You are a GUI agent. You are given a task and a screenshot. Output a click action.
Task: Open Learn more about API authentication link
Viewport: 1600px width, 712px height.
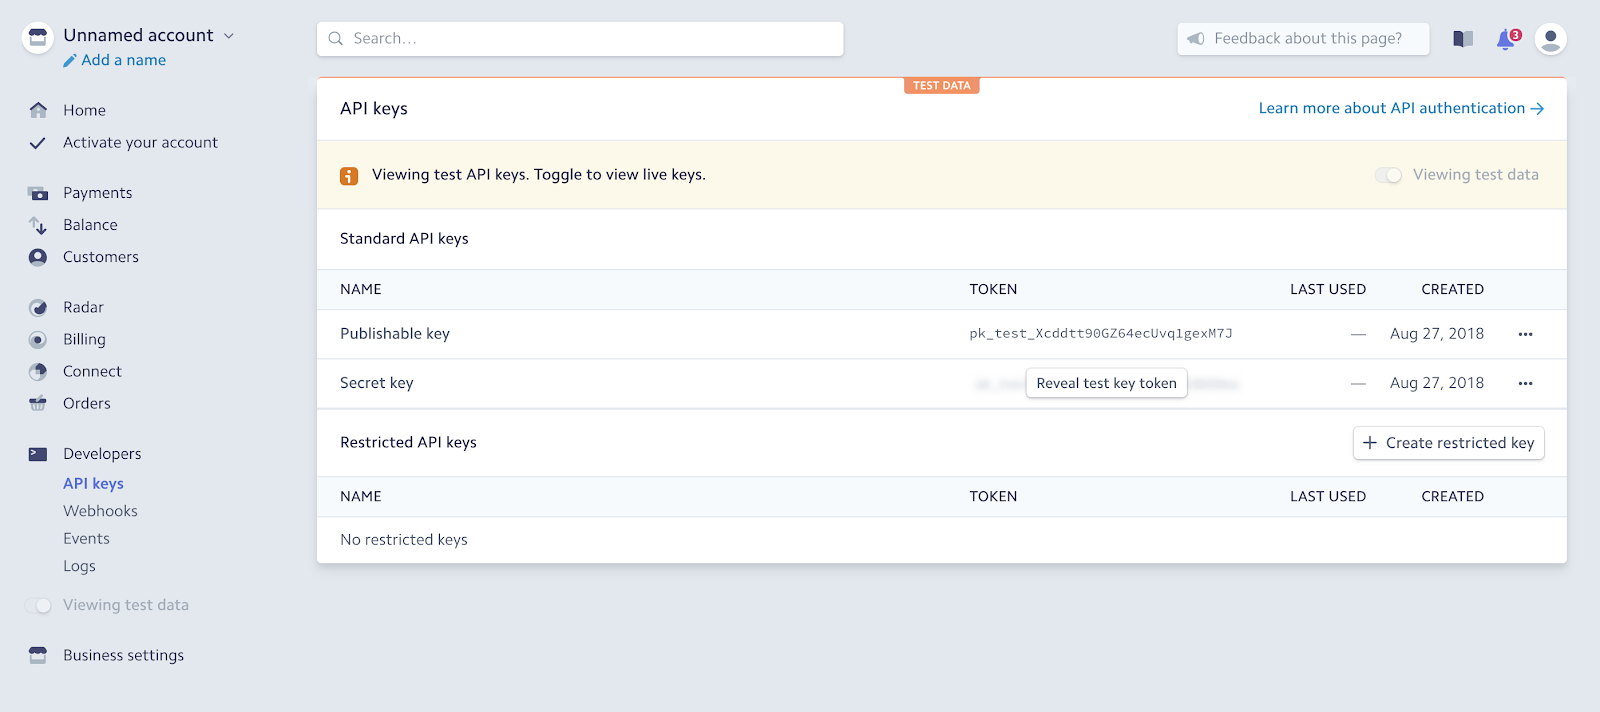(x=1400, y=108)
